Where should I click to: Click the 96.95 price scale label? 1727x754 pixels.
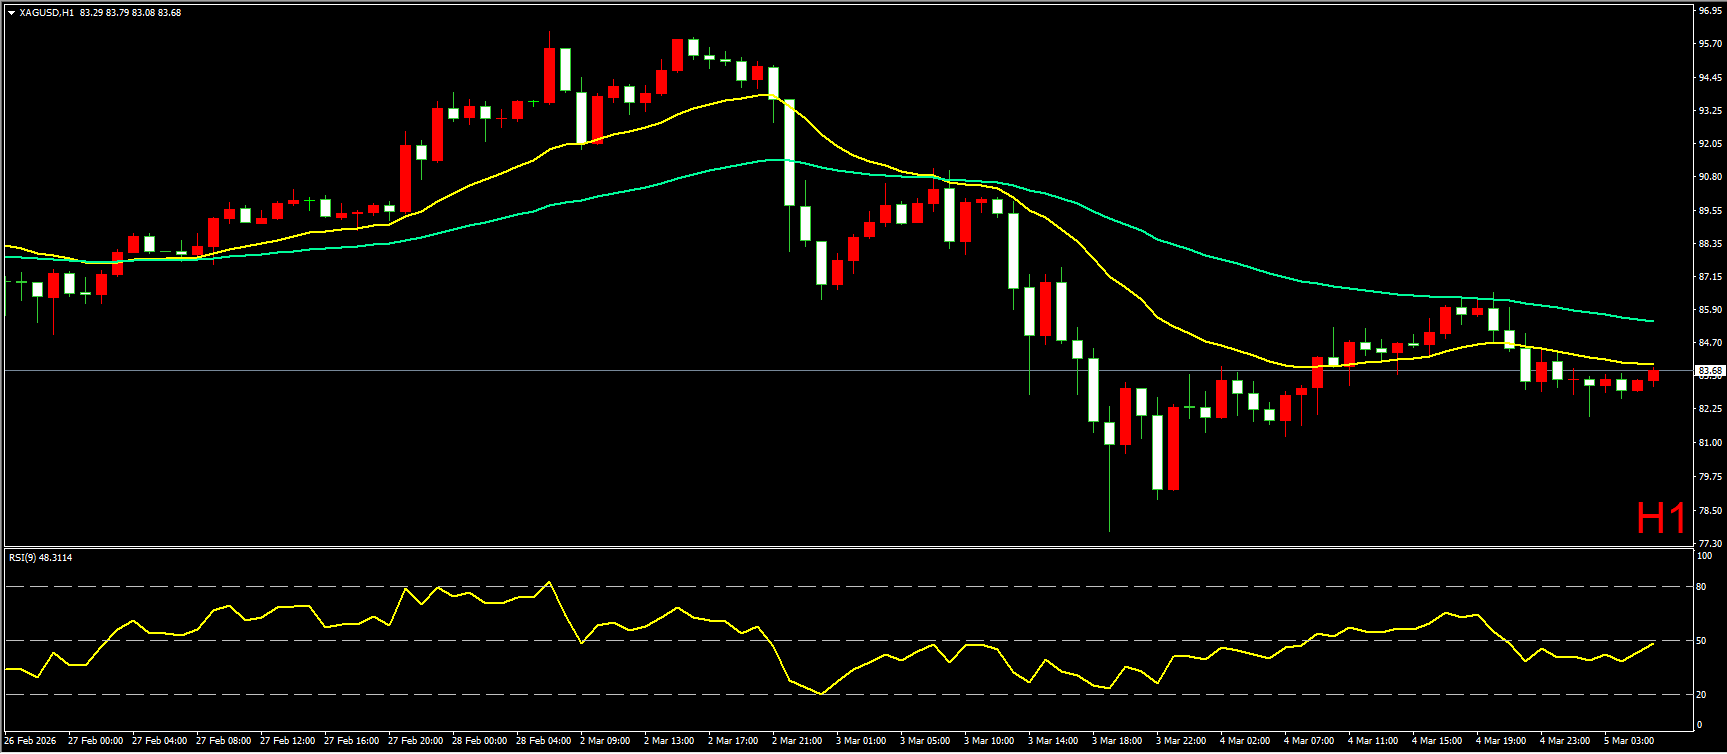[1709, 11]
